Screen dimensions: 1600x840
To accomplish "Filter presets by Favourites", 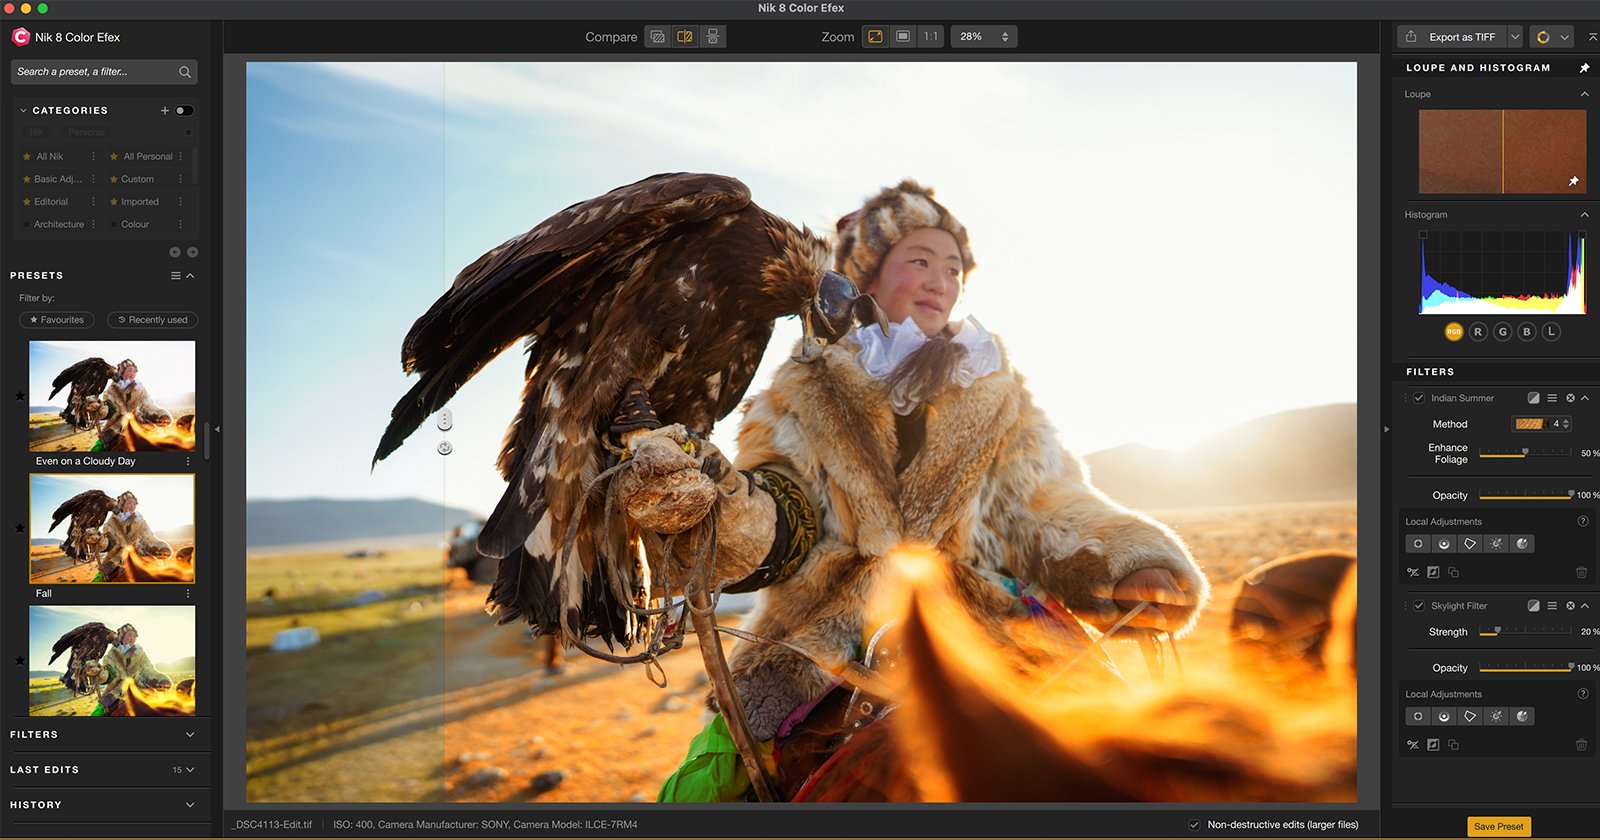I will click(x=57, y=320).
